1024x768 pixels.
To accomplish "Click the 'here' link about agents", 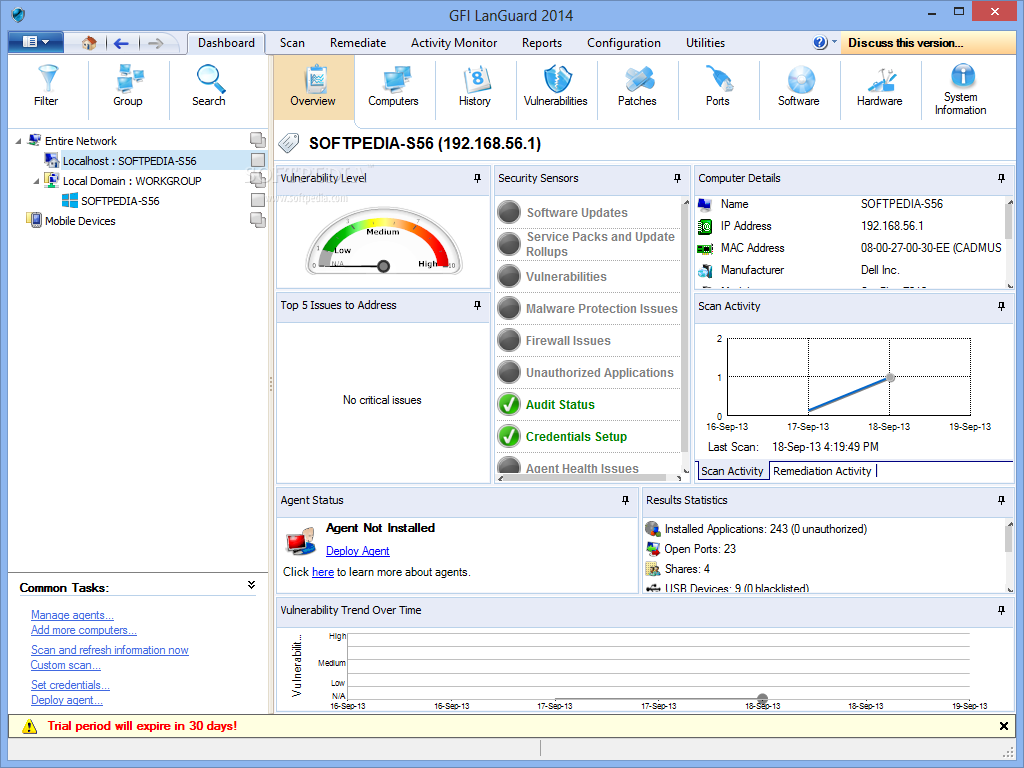I will (323, 572).
